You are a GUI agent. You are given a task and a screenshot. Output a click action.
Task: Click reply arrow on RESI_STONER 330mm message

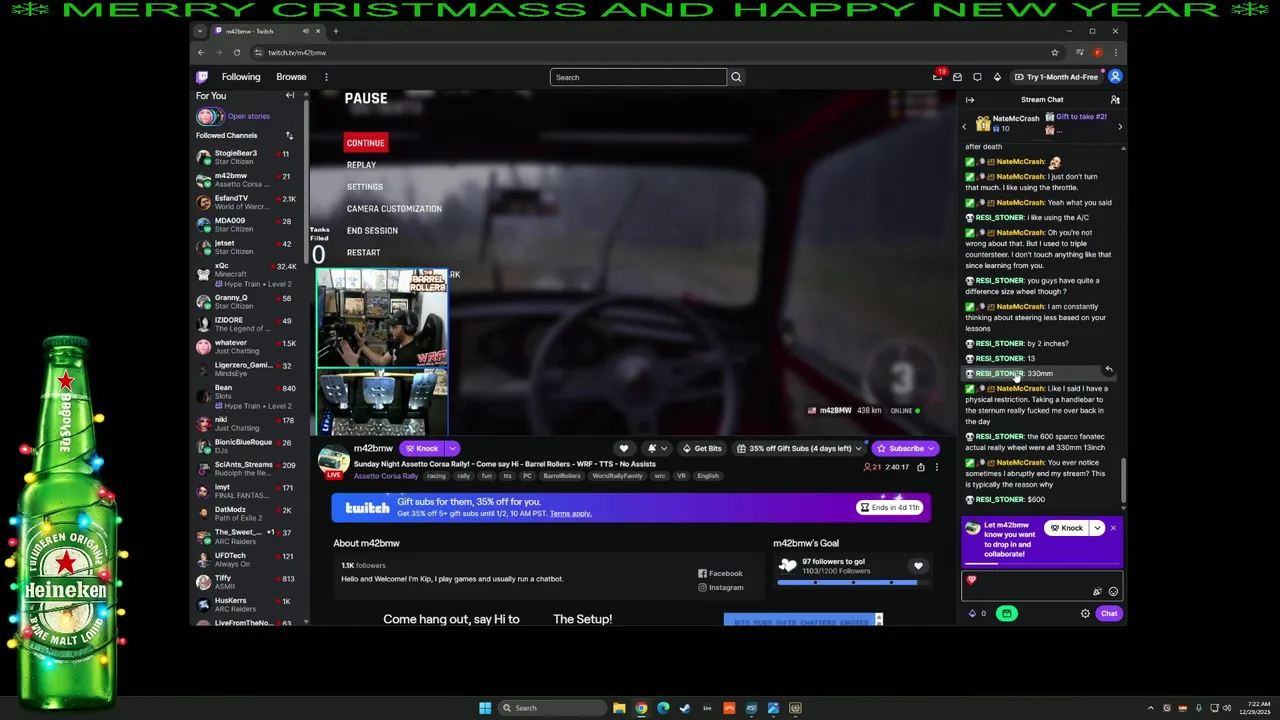coord(1108,369)
